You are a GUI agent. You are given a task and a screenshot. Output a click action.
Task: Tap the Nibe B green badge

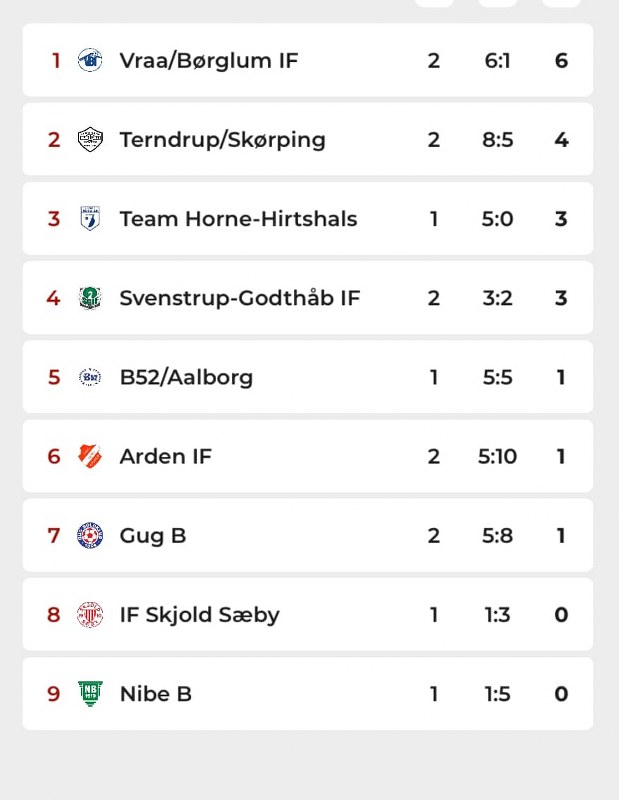point(90,693)
